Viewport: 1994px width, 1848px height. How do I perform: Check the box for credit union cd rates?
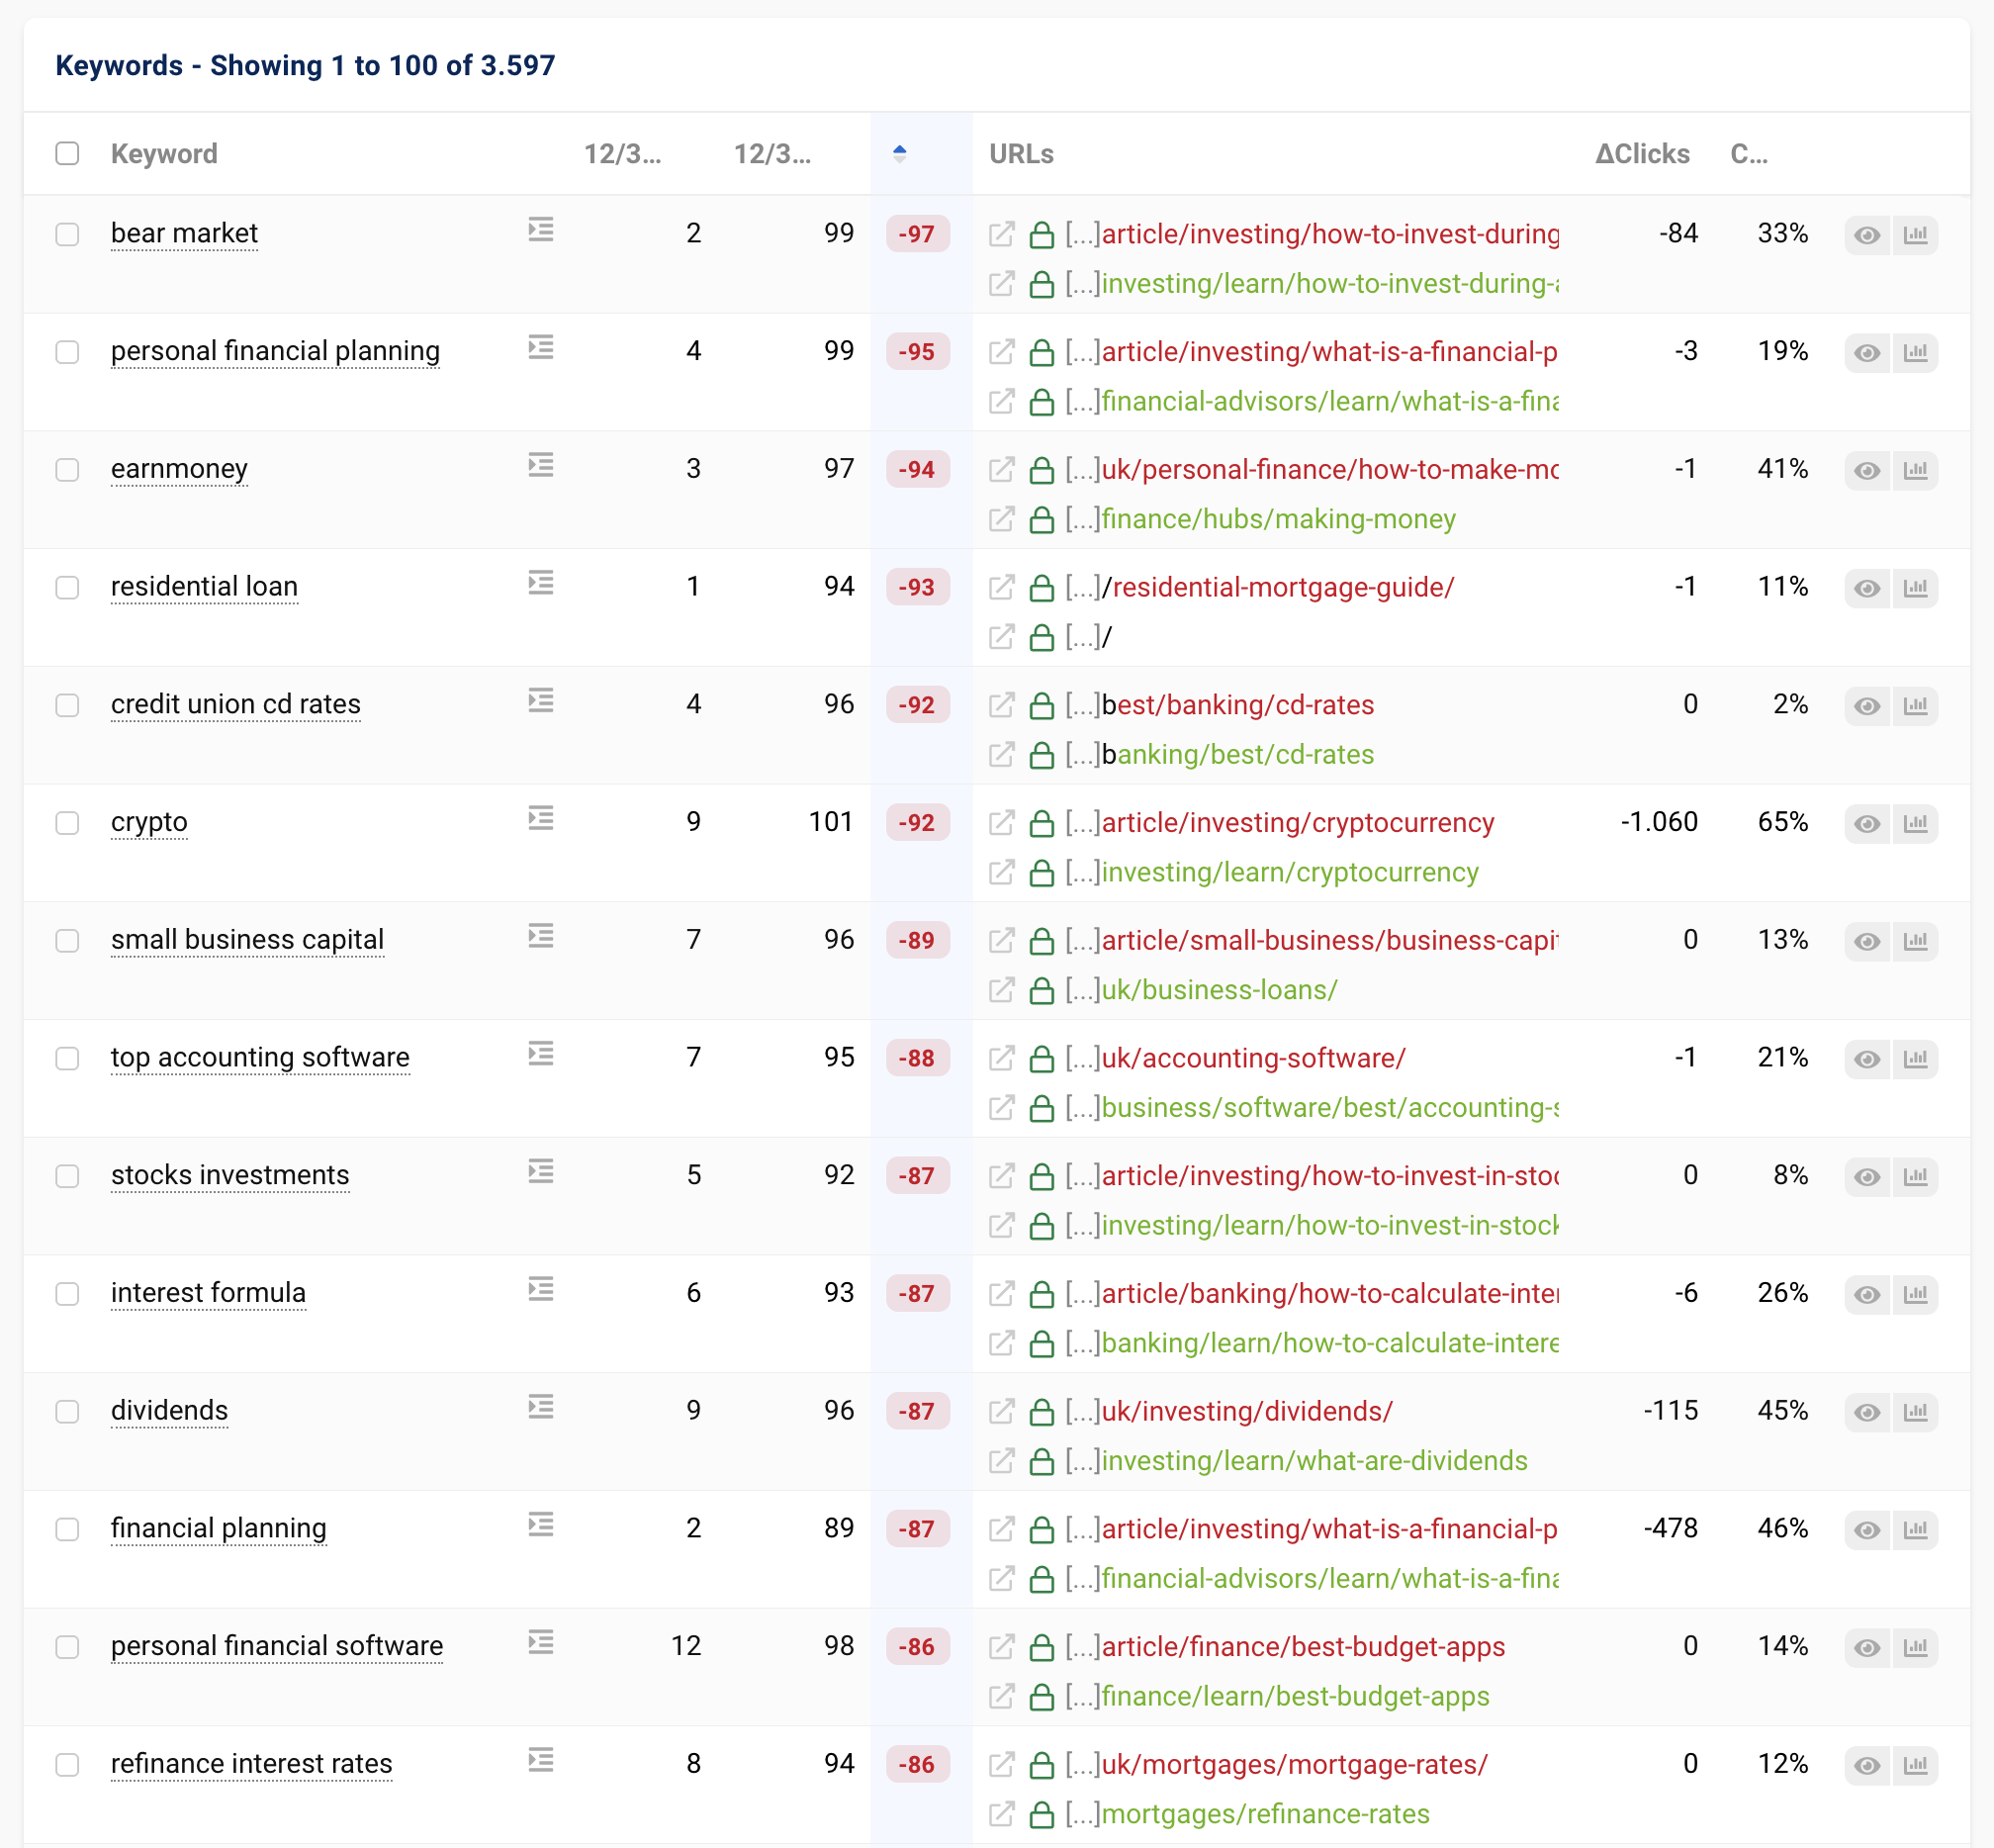click(x=67, y=705)
